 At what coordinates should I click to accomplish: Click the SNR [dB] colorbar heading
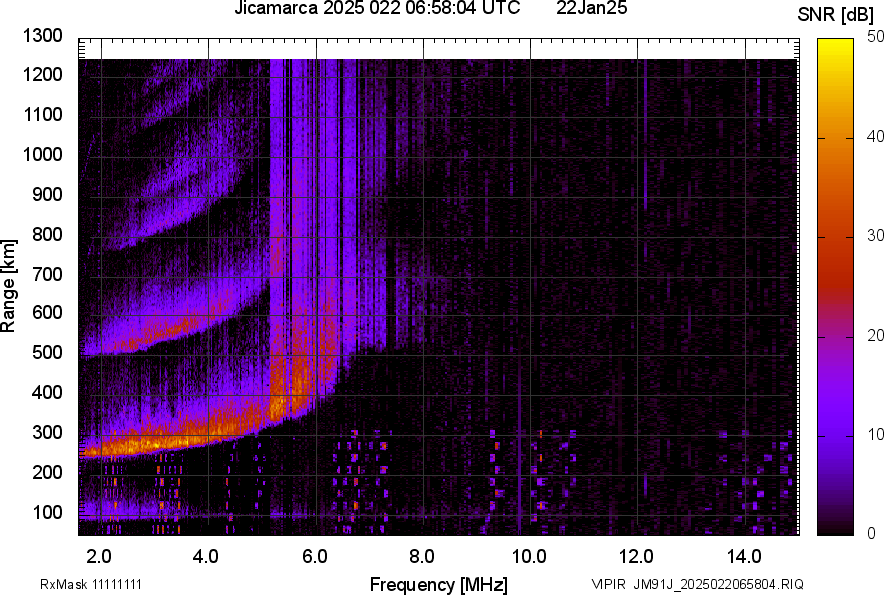838,15
